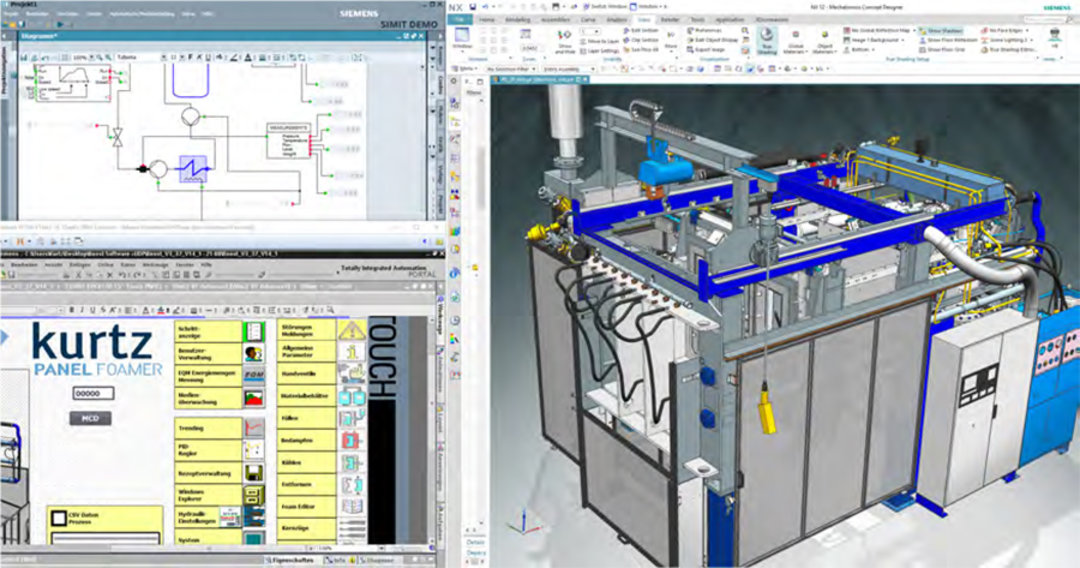This screenshot has height=568, width=1080.
Task: Open the No Global Reflection Map dropdown
Action: tap(881, 31)
